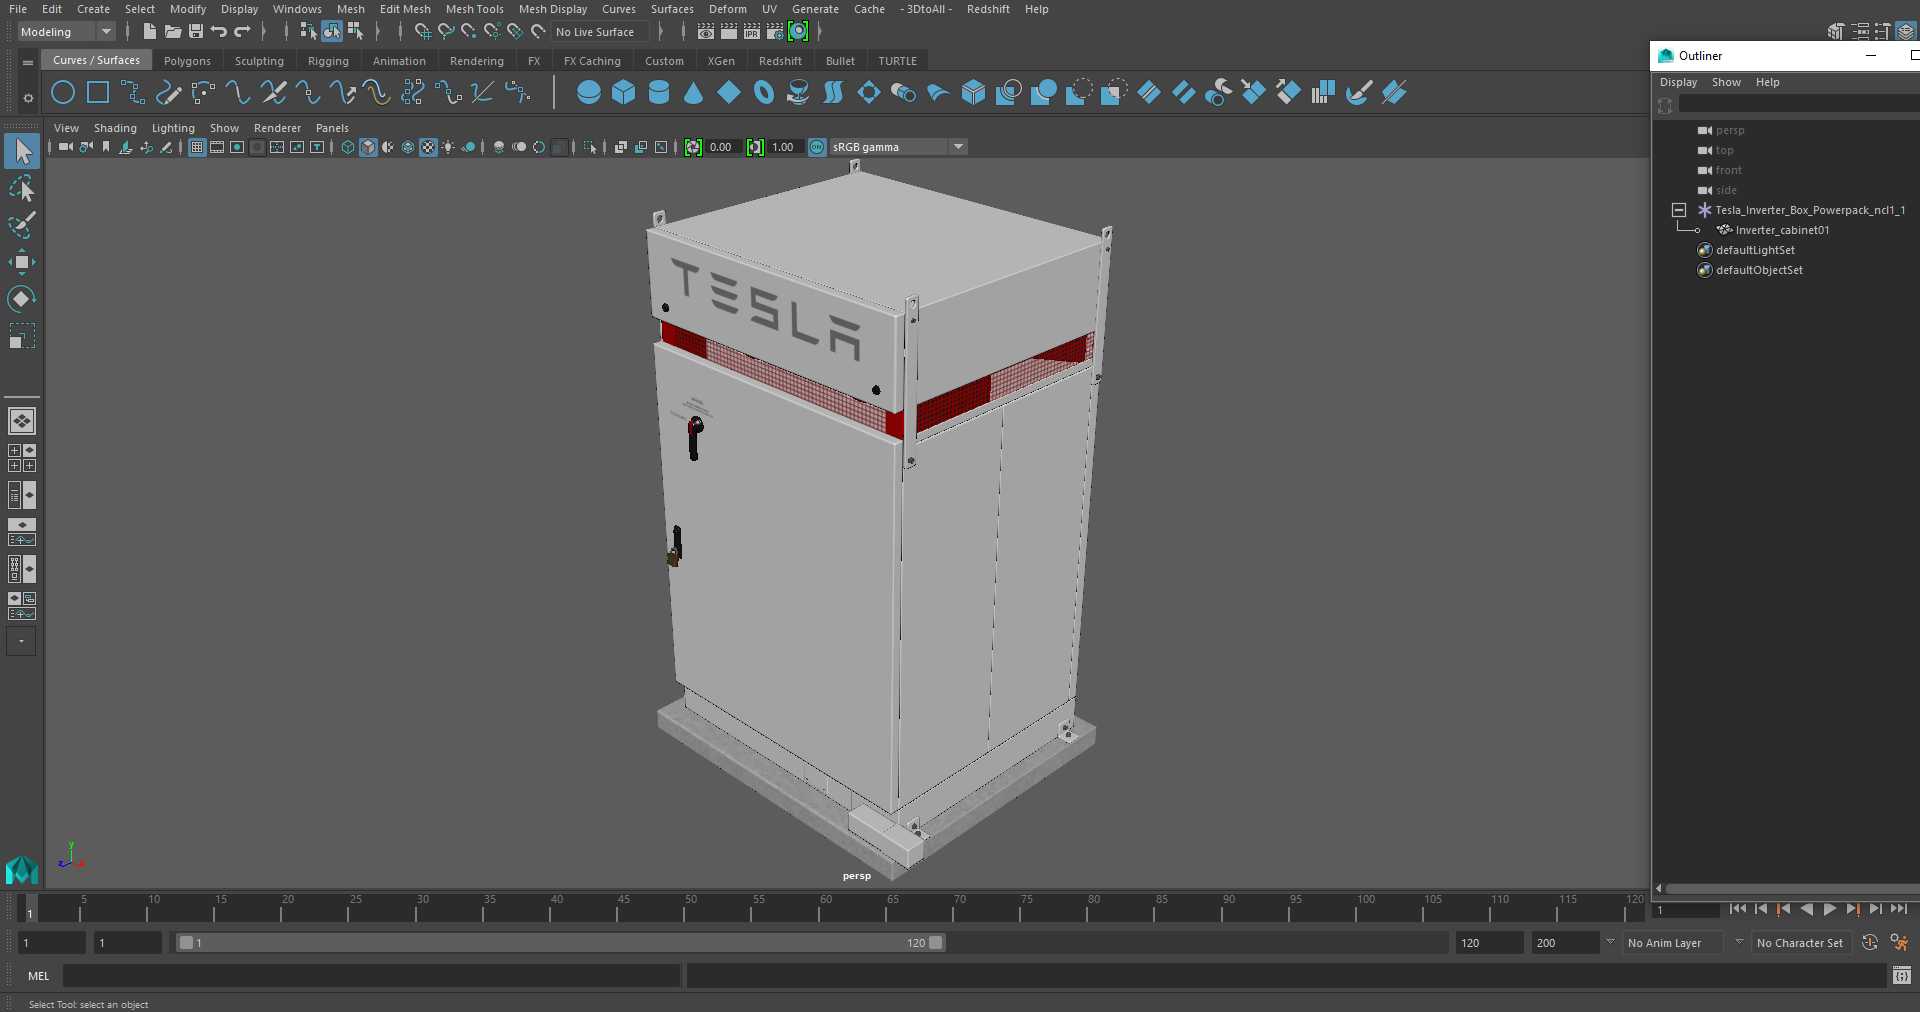Choose the Select tool arrow

22,151
